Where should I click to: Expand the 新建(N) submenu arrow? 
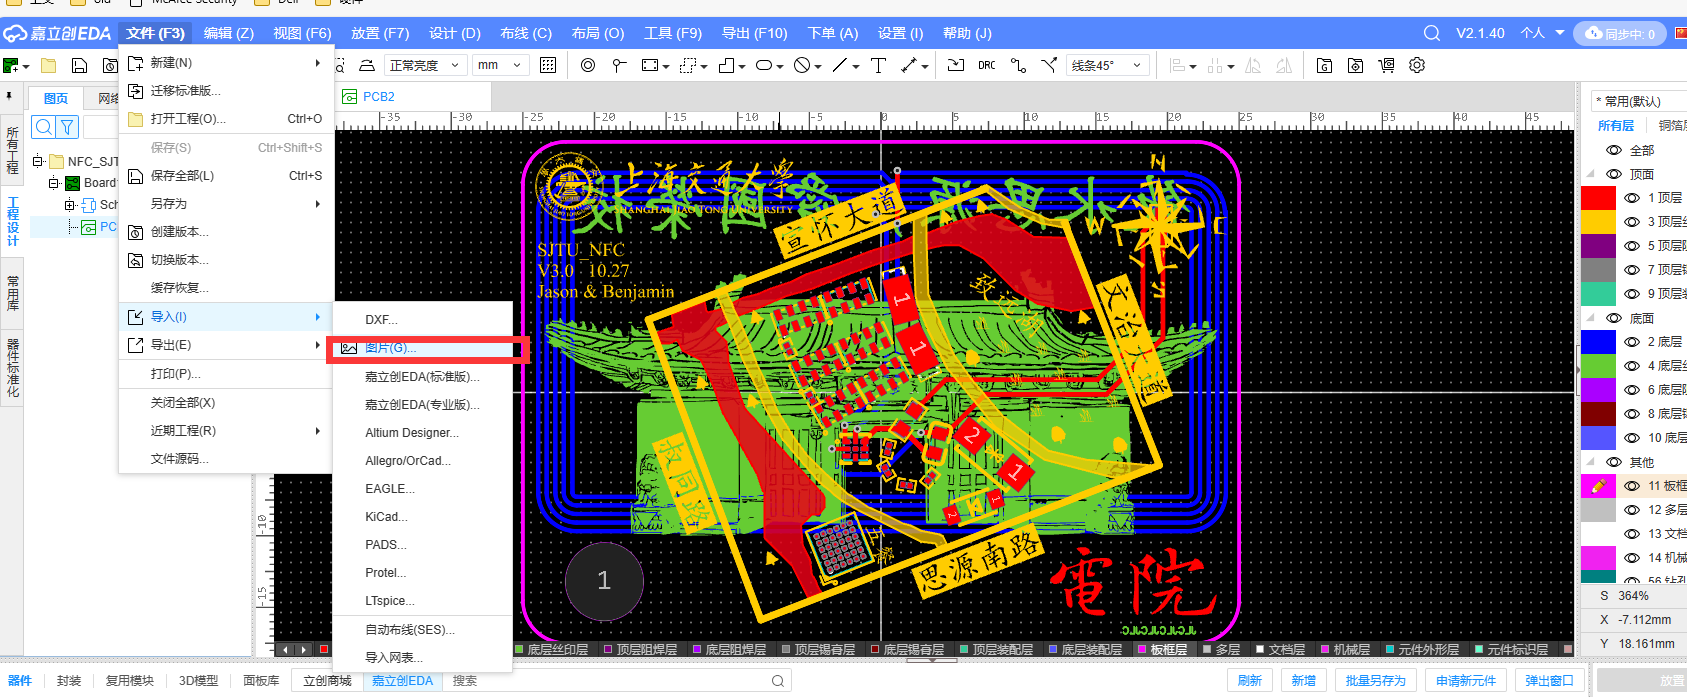318,62
